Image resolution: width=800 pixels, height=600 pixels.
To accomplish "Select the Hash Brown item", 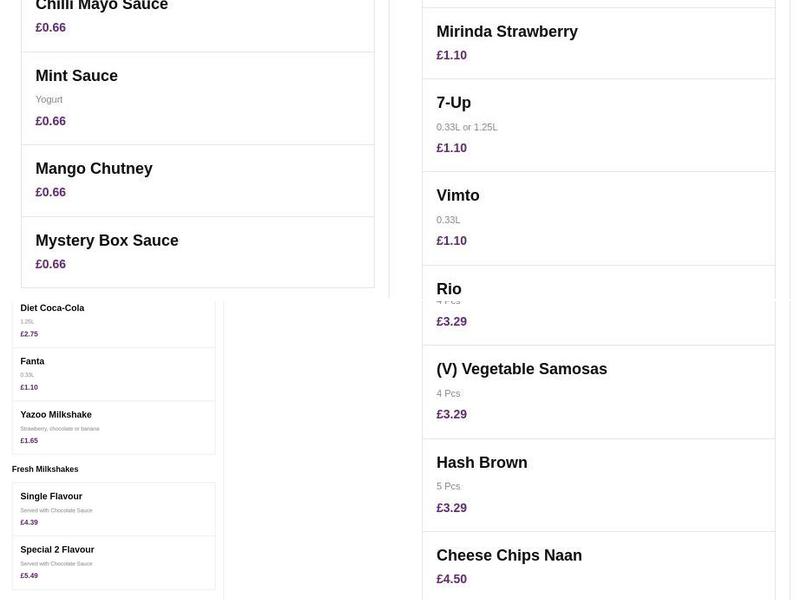I will tap(481, 462).
